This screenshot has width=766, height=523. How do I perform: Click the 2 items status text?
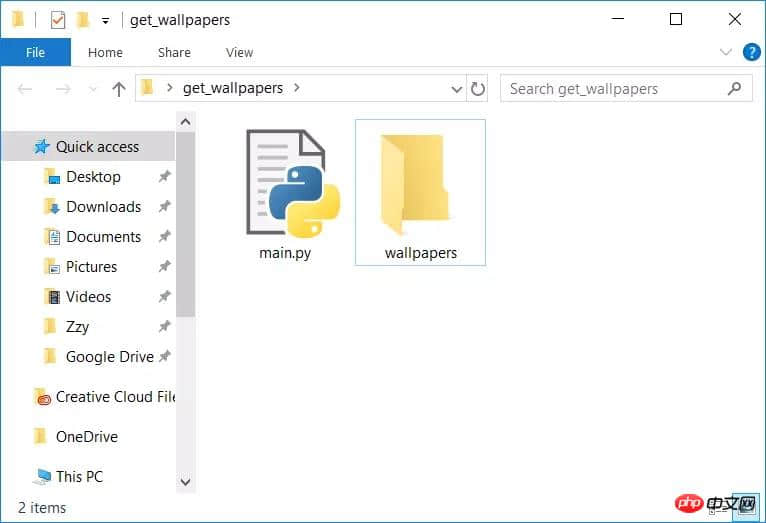42,508
